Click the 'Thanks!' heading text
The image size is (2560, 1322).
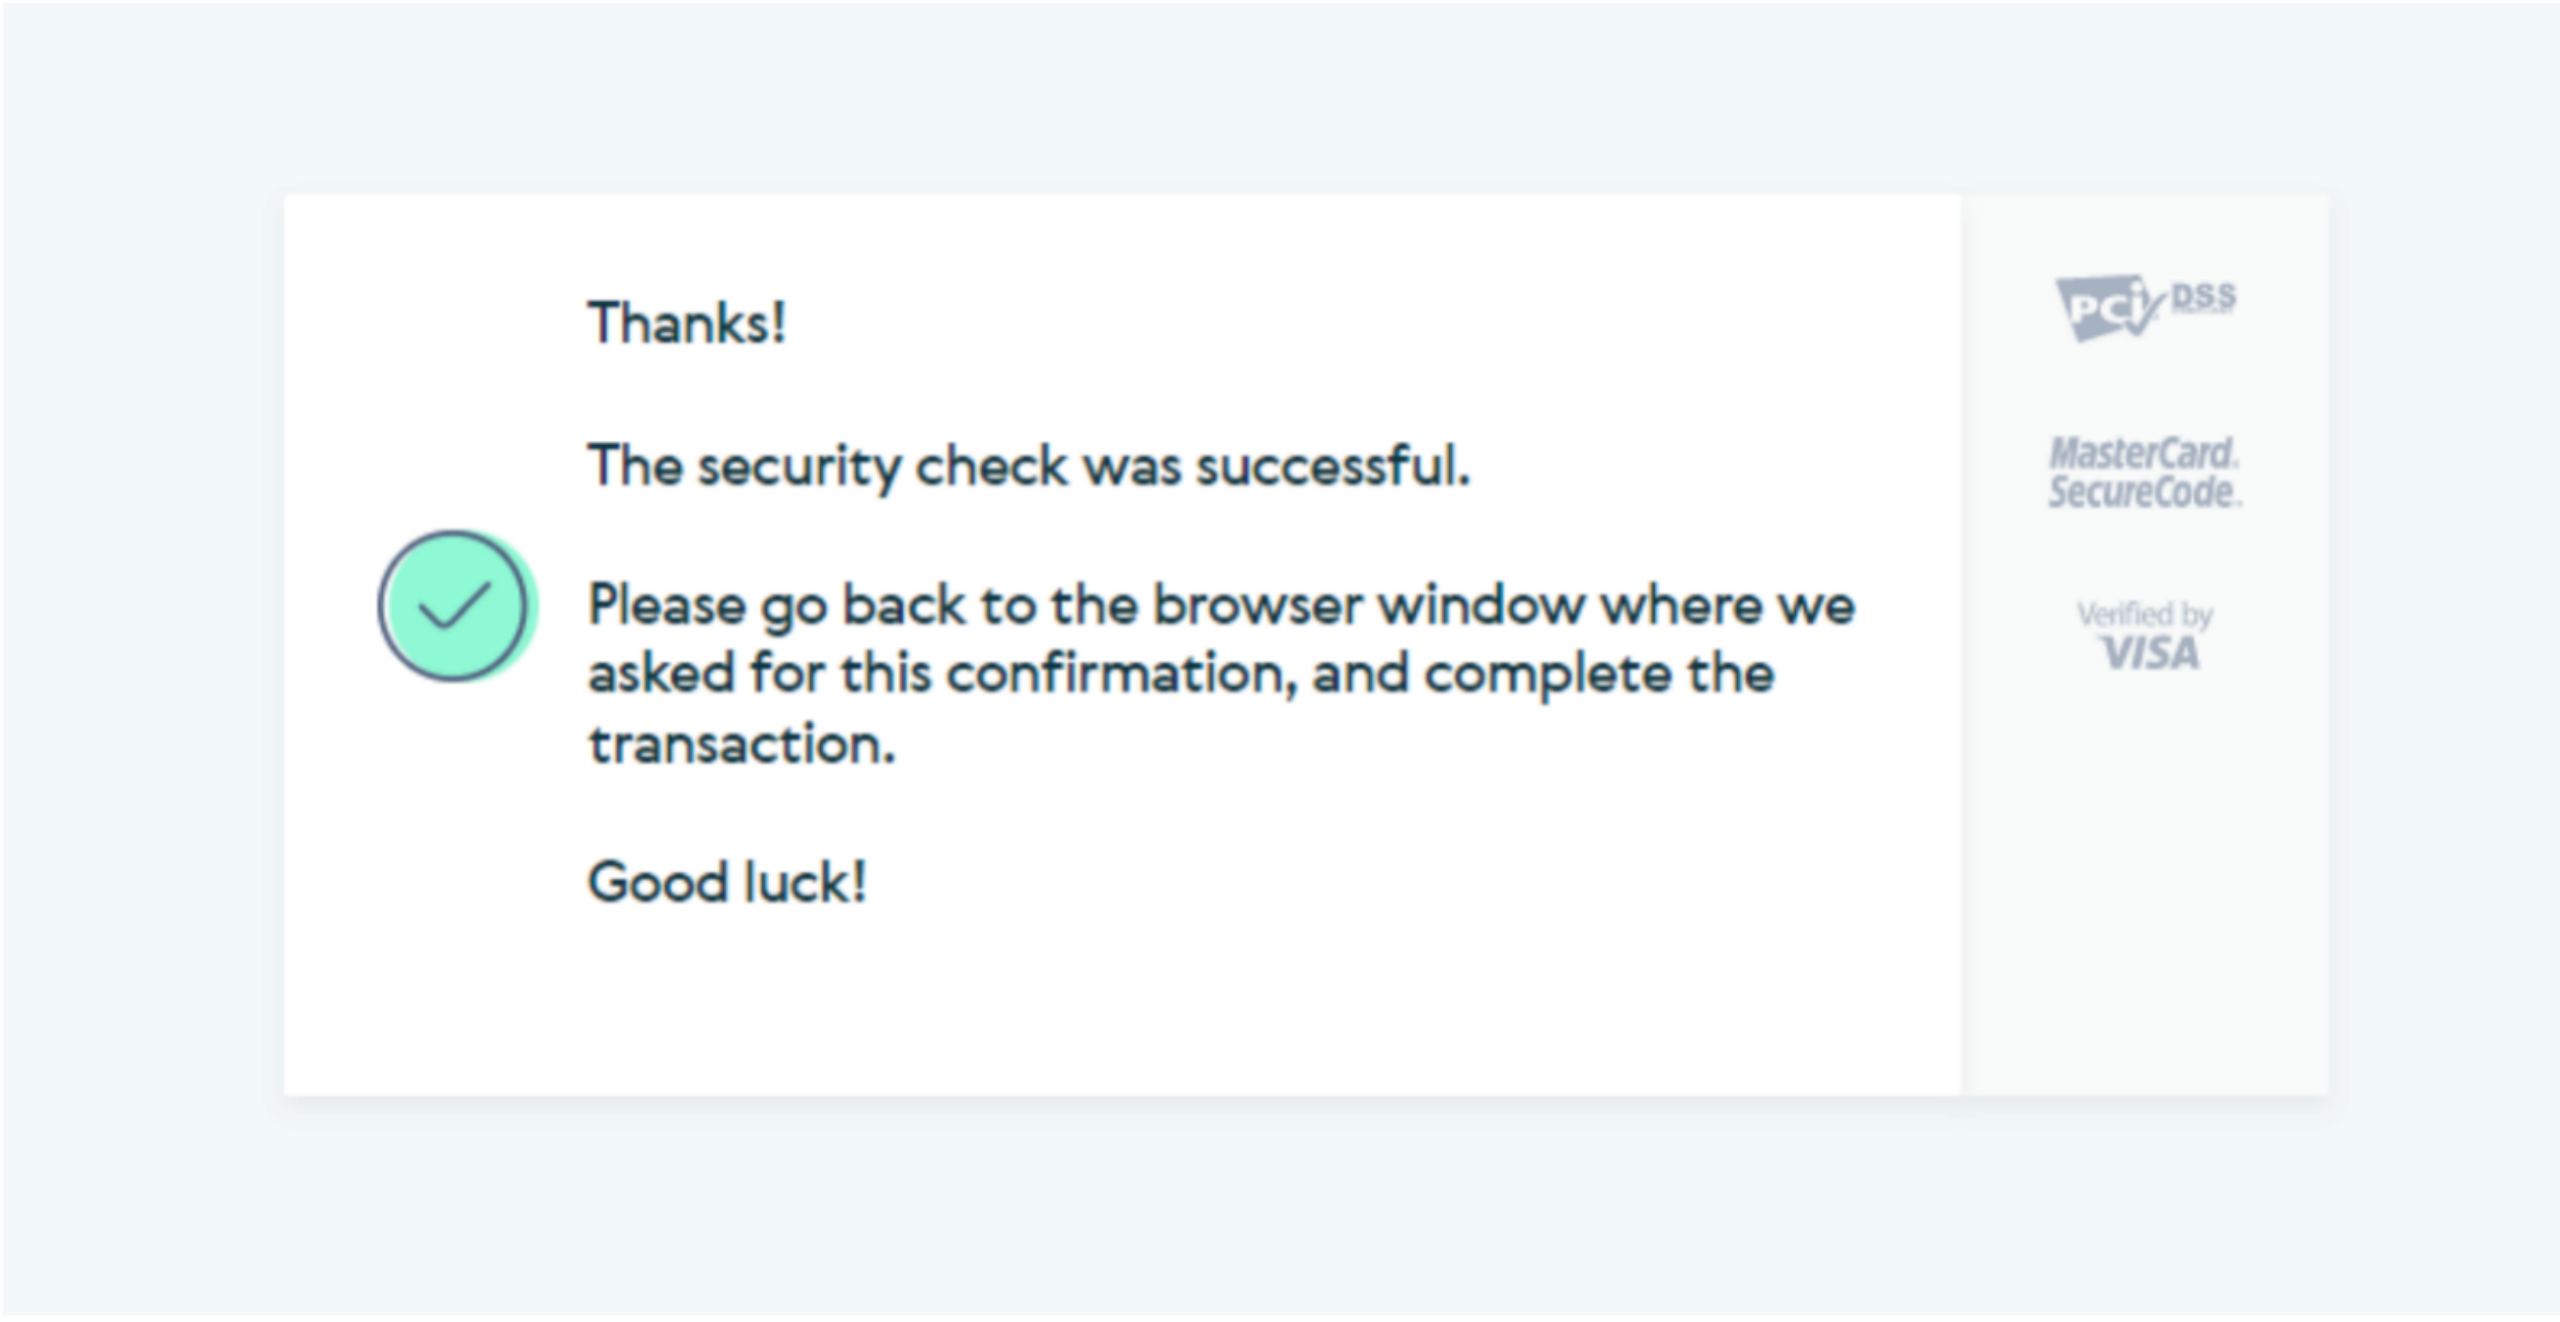point(687,324)
